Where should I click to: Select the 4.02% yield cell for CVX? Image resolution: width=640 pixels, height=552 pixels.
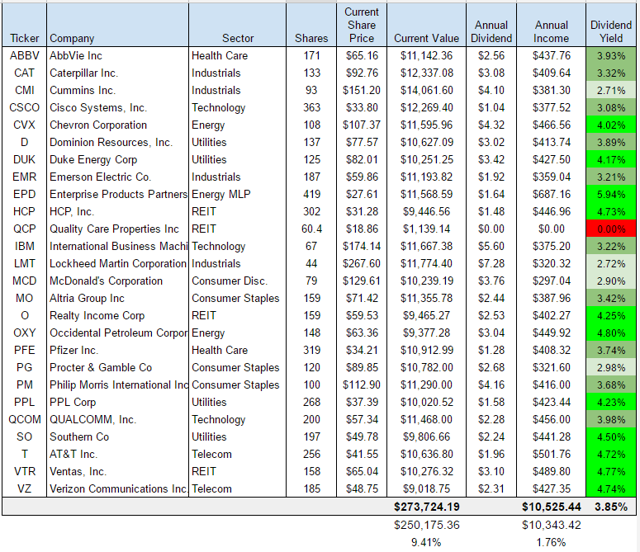611,125
